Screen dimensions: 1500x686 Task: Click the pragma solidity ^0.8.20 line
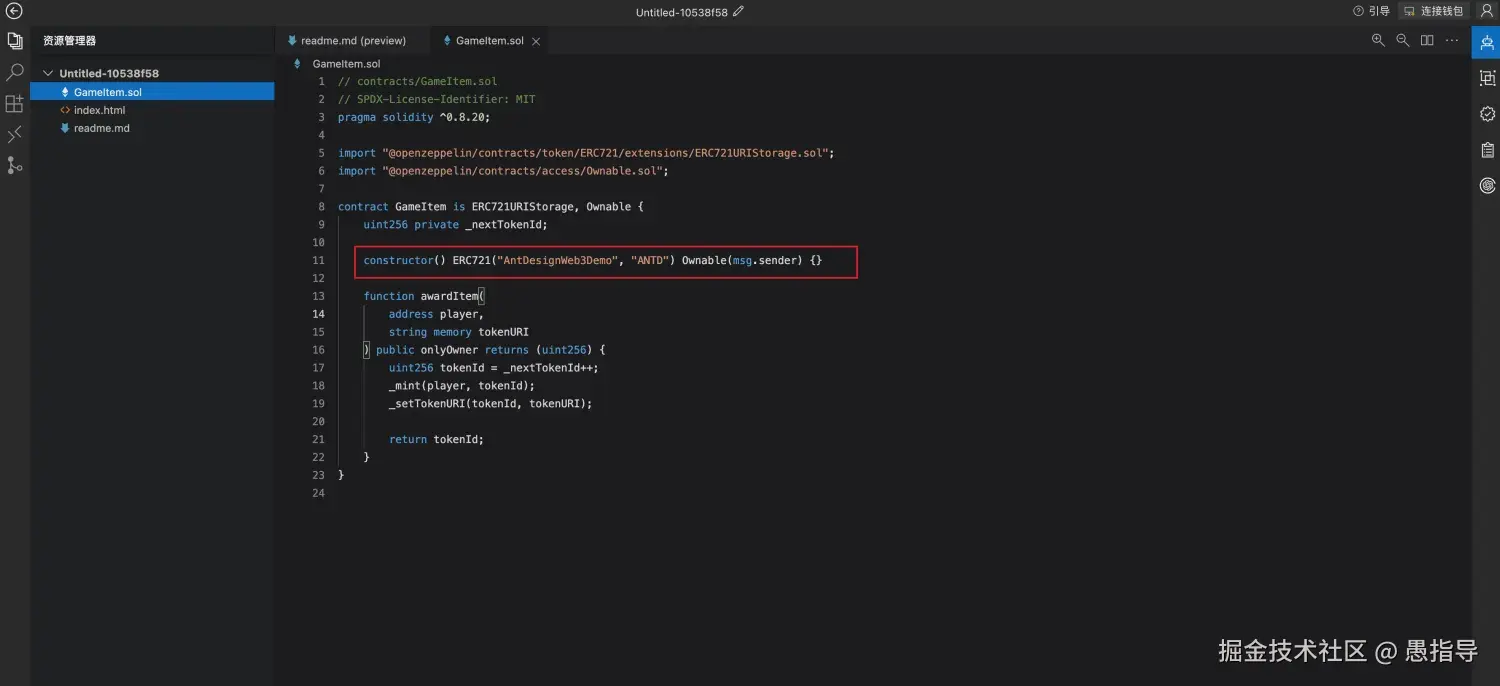click(414, 117)
